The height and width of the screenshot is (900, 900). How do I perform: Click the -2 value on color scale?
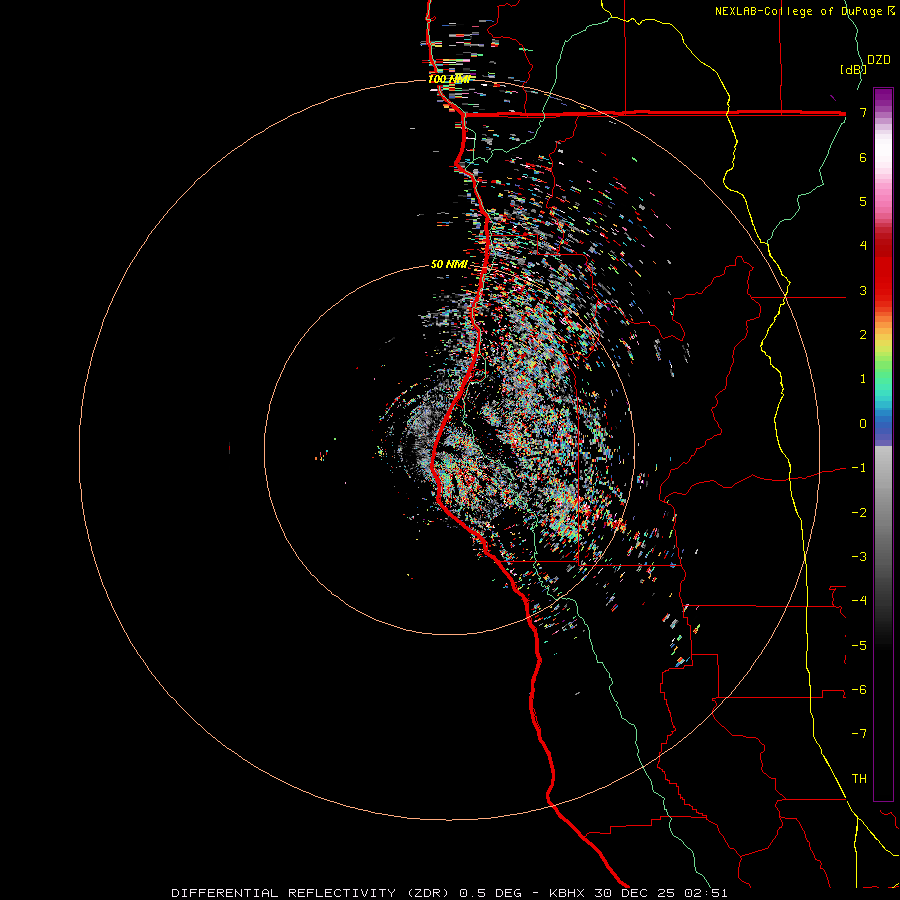859,512
